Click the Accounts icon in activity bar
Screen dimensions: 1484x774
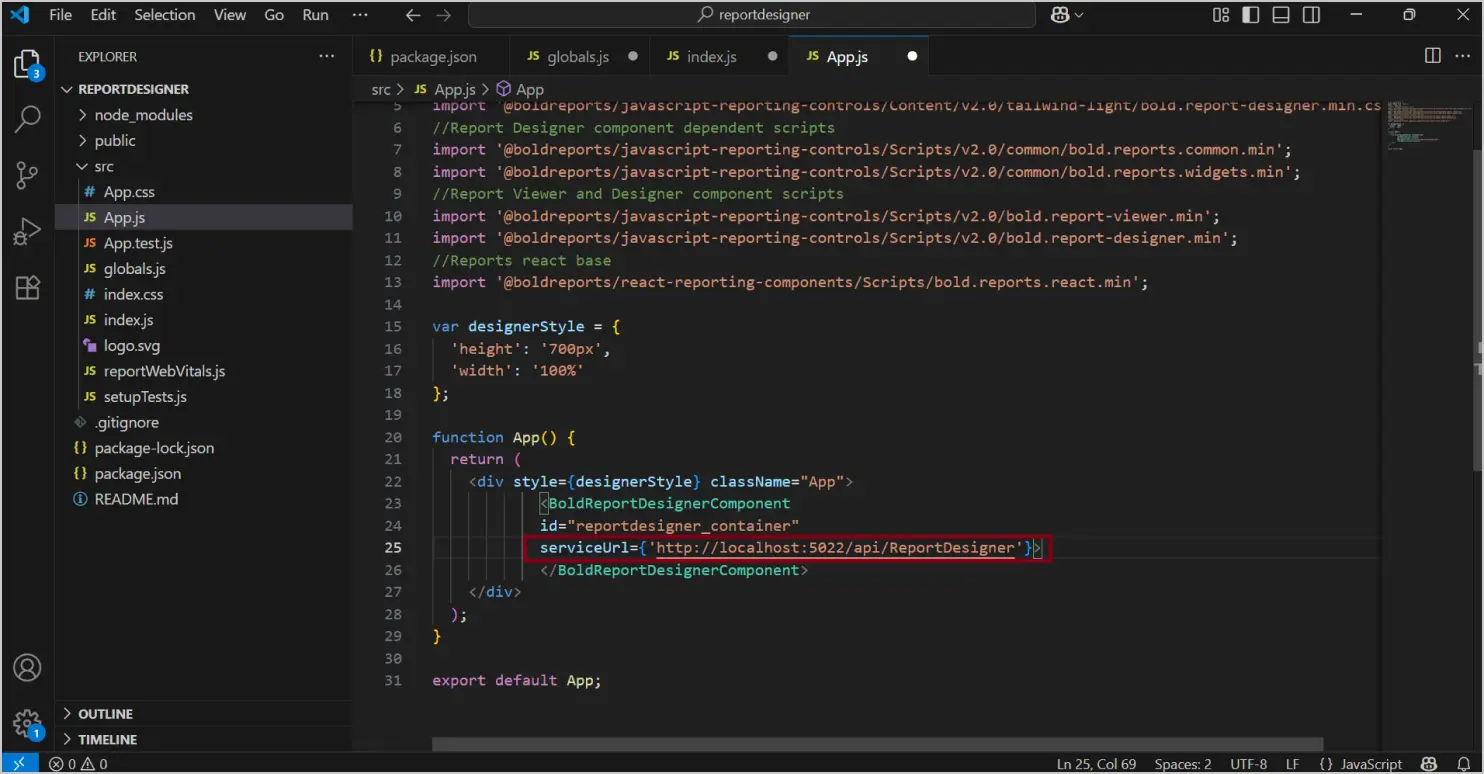click(x=27, y=668)
